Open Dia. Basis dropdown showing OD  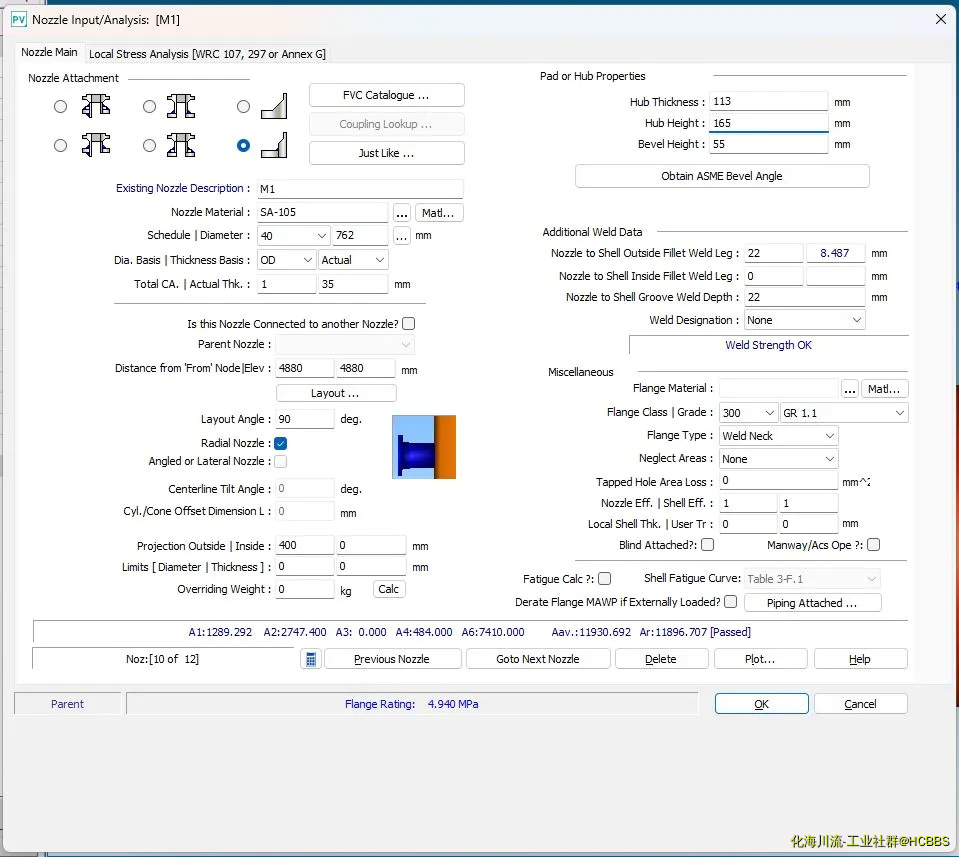click(286, 260)
